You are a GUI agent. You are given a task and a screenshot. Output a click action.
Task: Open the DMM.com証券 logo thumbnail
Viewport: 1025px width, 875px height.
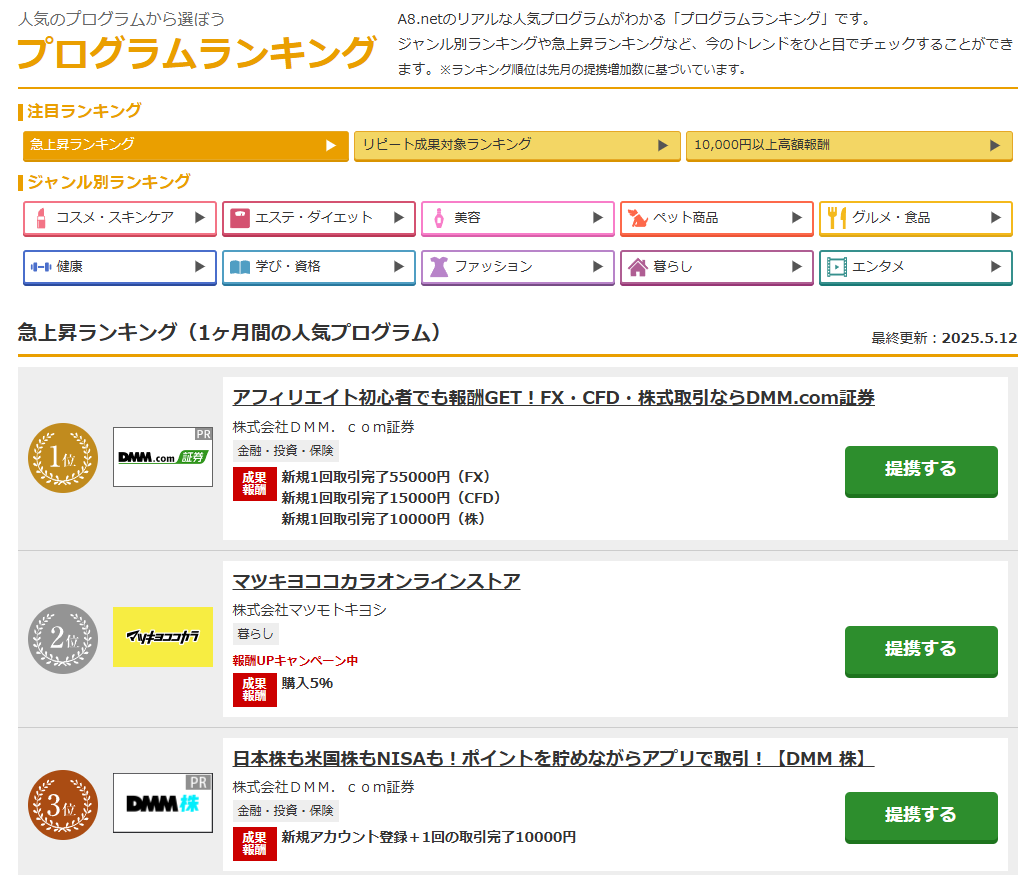point(163,457)
